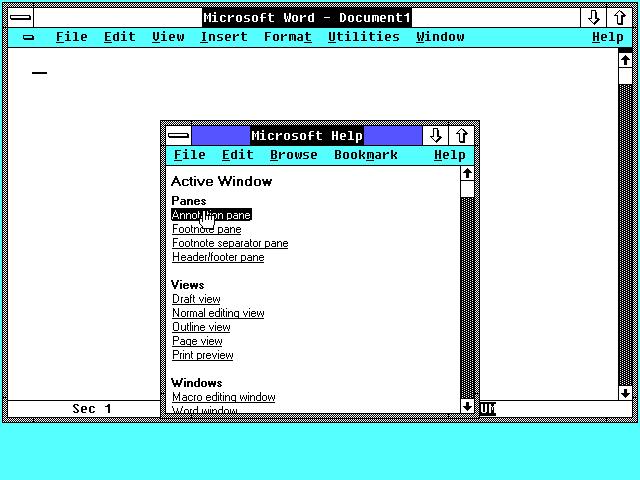640x480 pixels.
Task: Click the Help window scroll down arrow
Action: point(467,406)
